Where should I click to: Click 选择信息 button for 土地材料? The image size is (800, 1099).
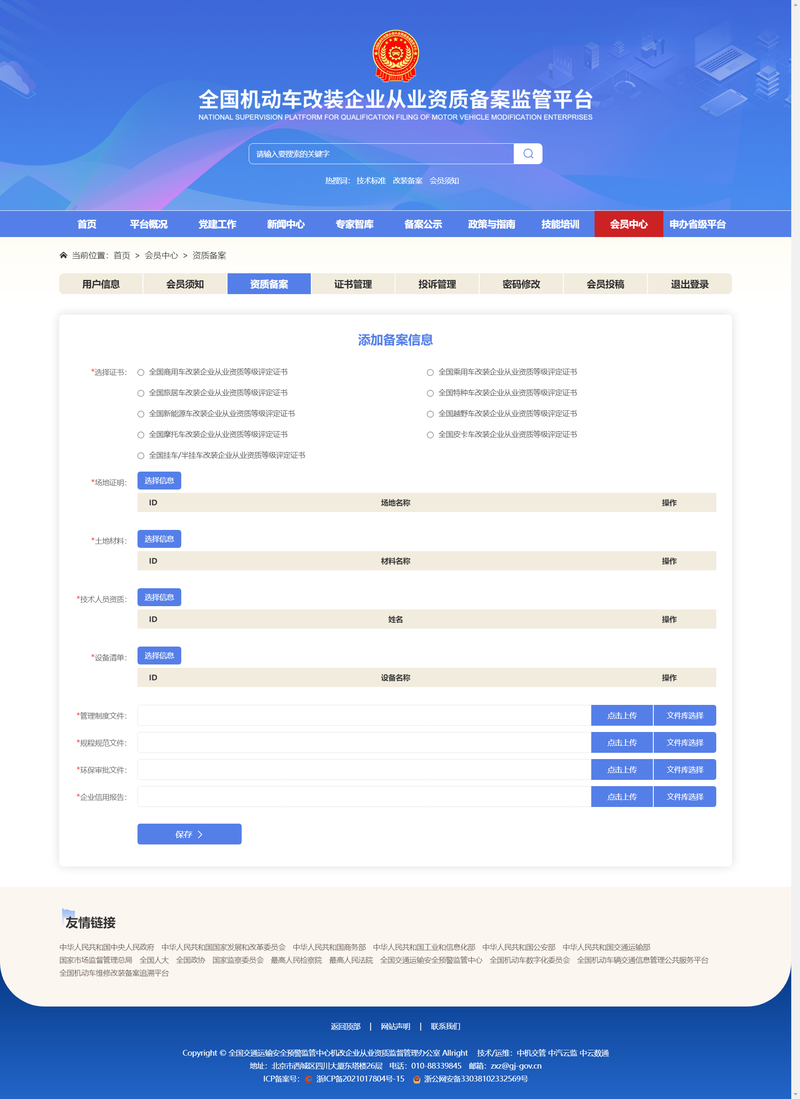(x=159, y=539)
